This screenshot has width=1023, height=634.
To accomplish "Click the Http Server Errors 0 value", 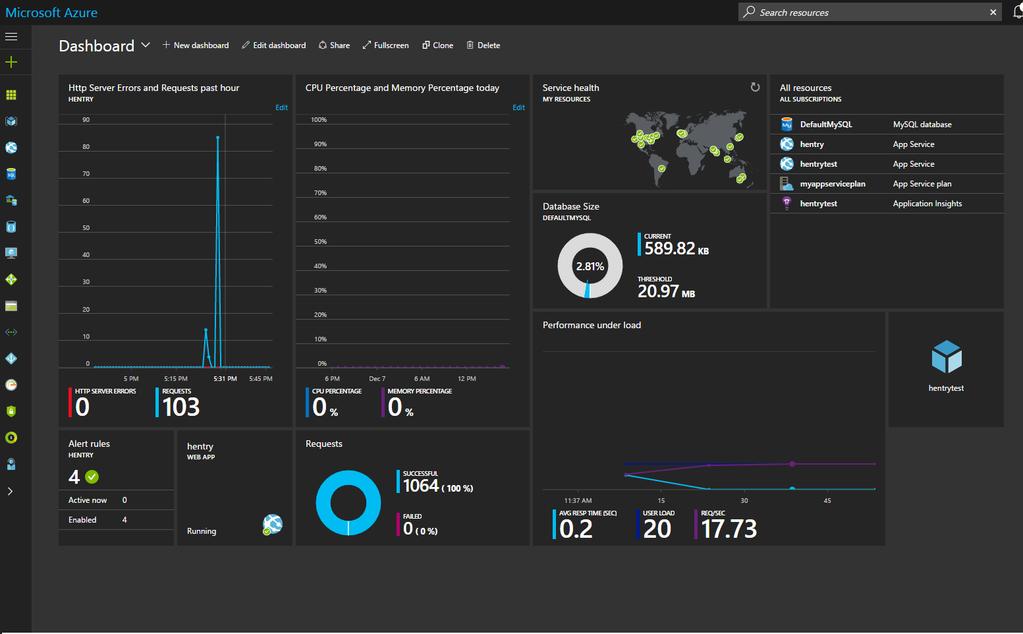I will pos(82,407).
